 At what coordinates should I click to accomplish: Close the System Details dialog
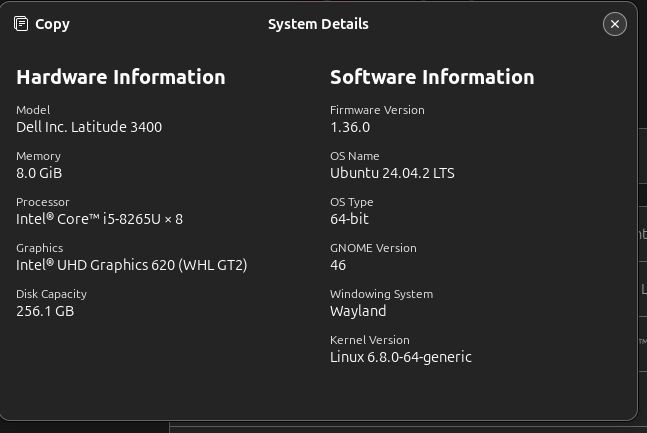click(614, 24)
